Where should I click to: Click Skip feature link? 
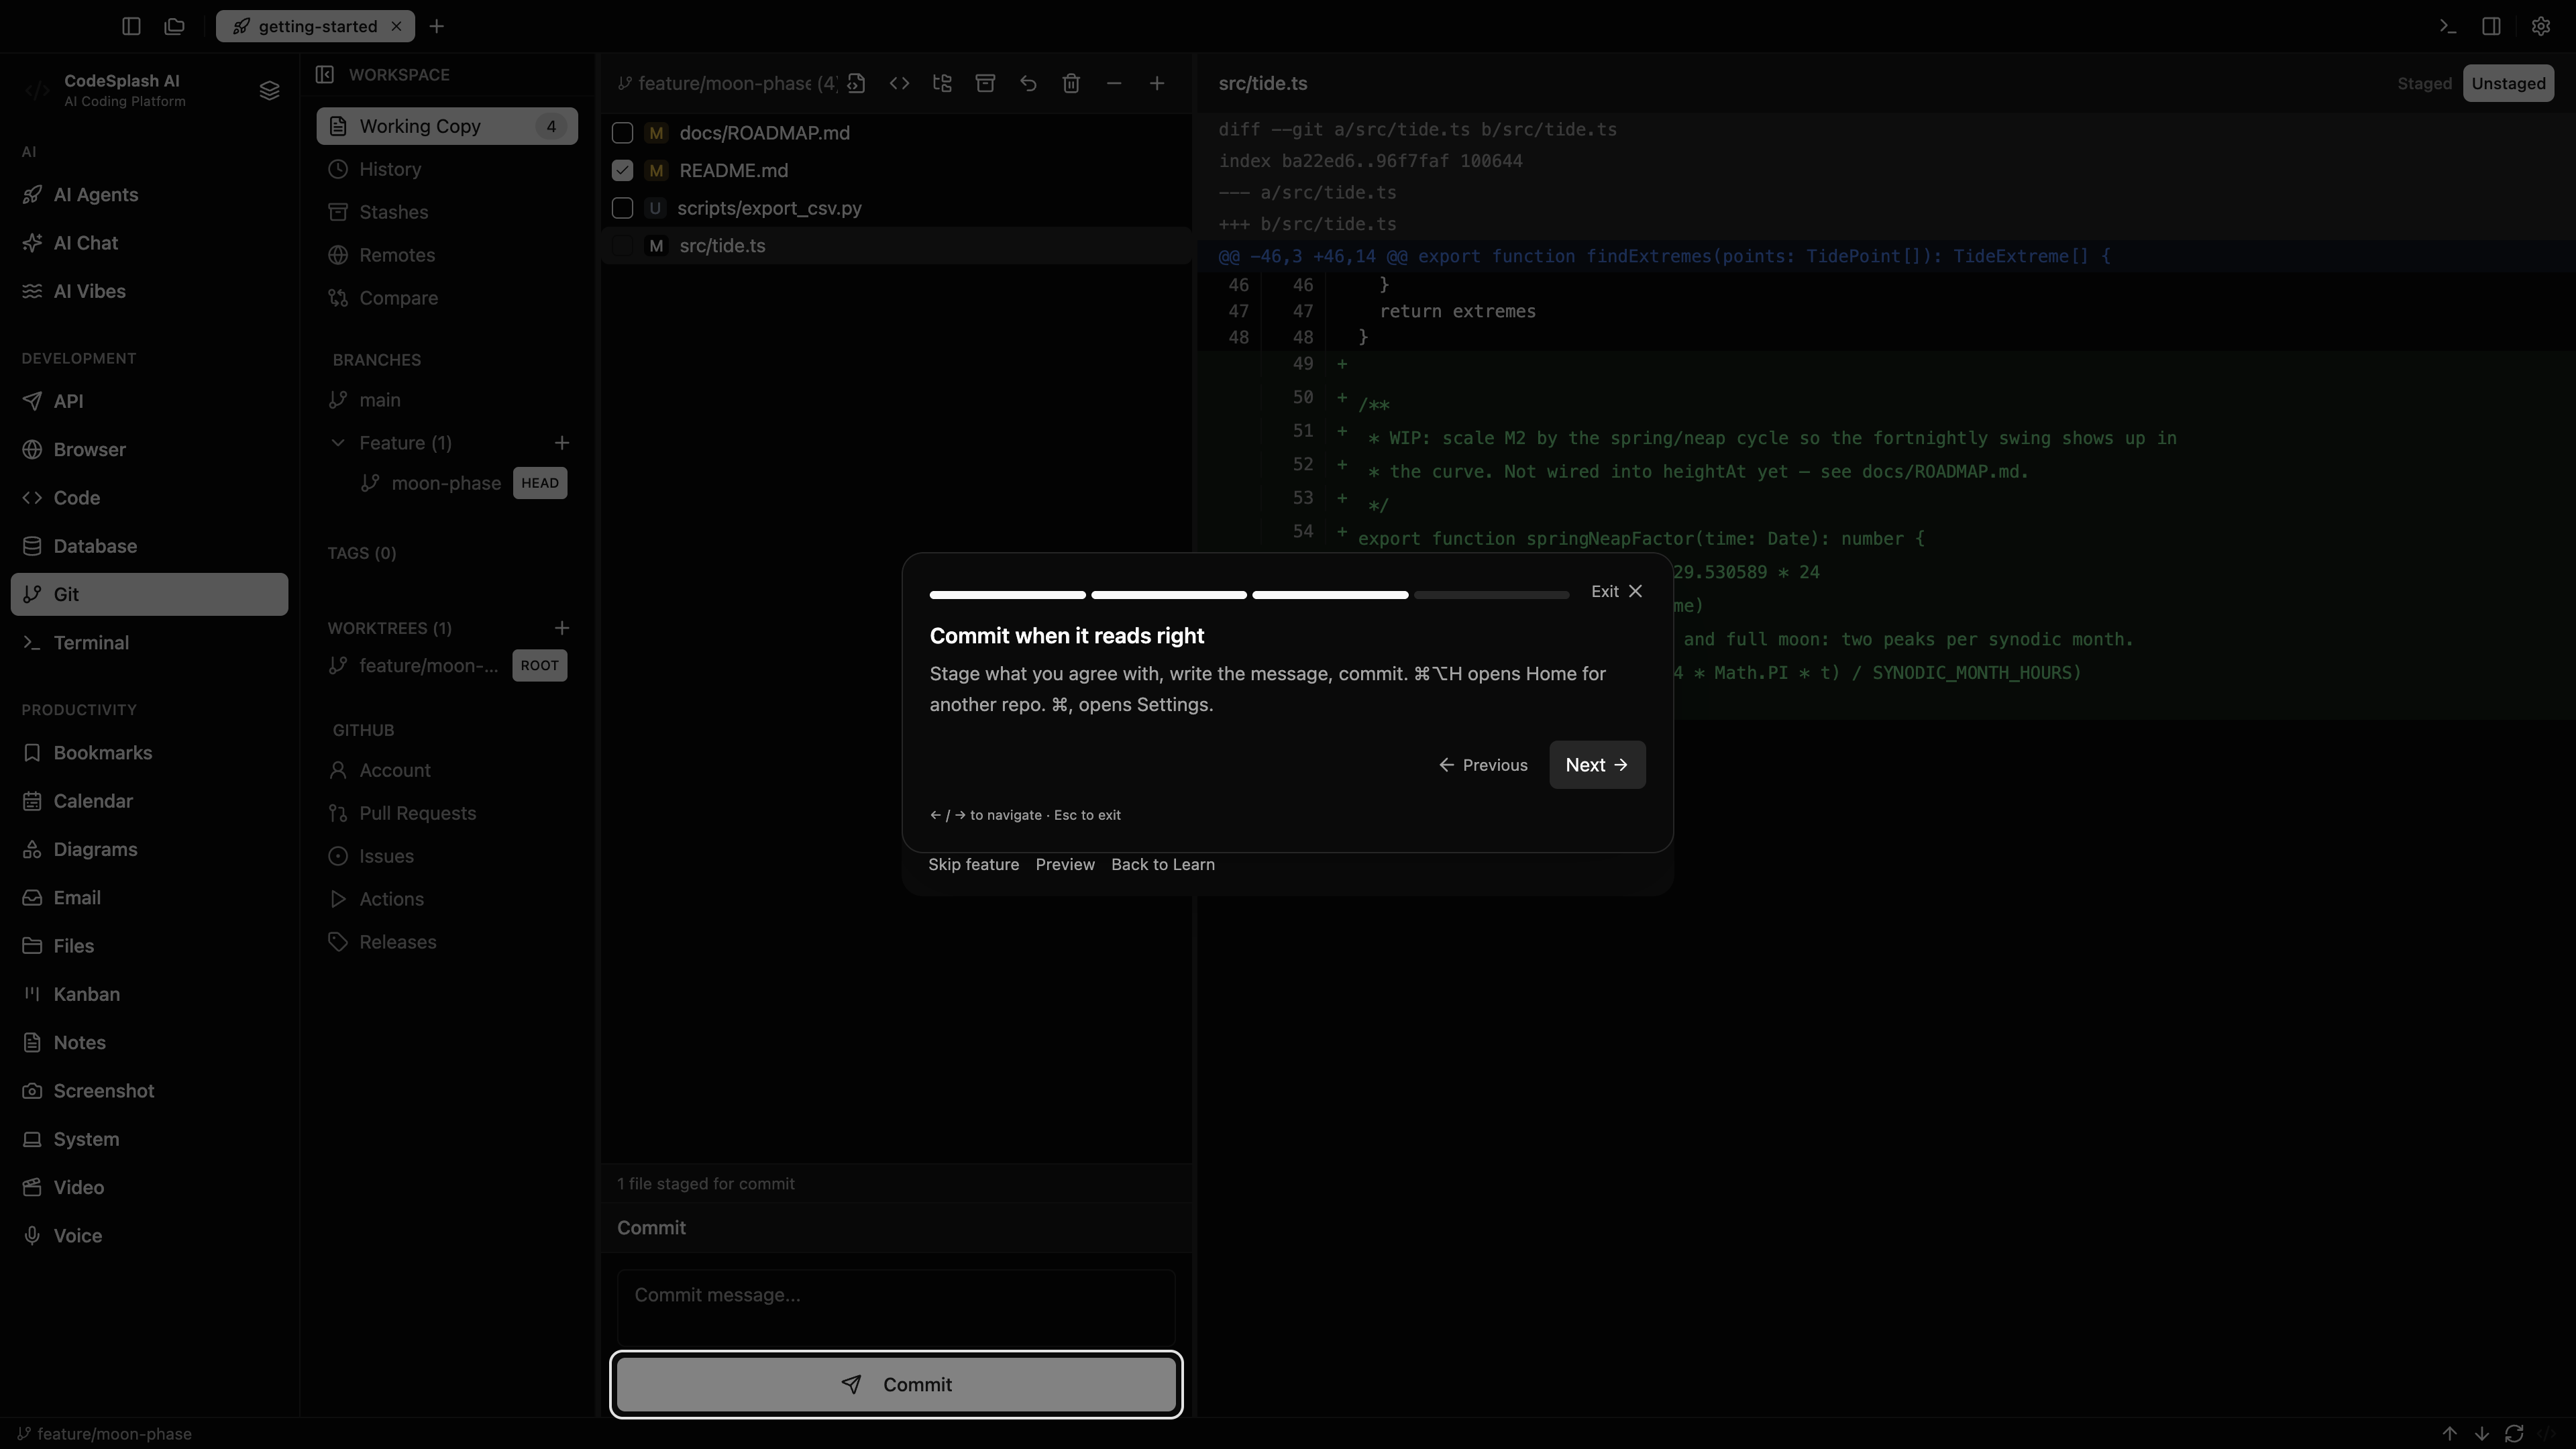973,864
